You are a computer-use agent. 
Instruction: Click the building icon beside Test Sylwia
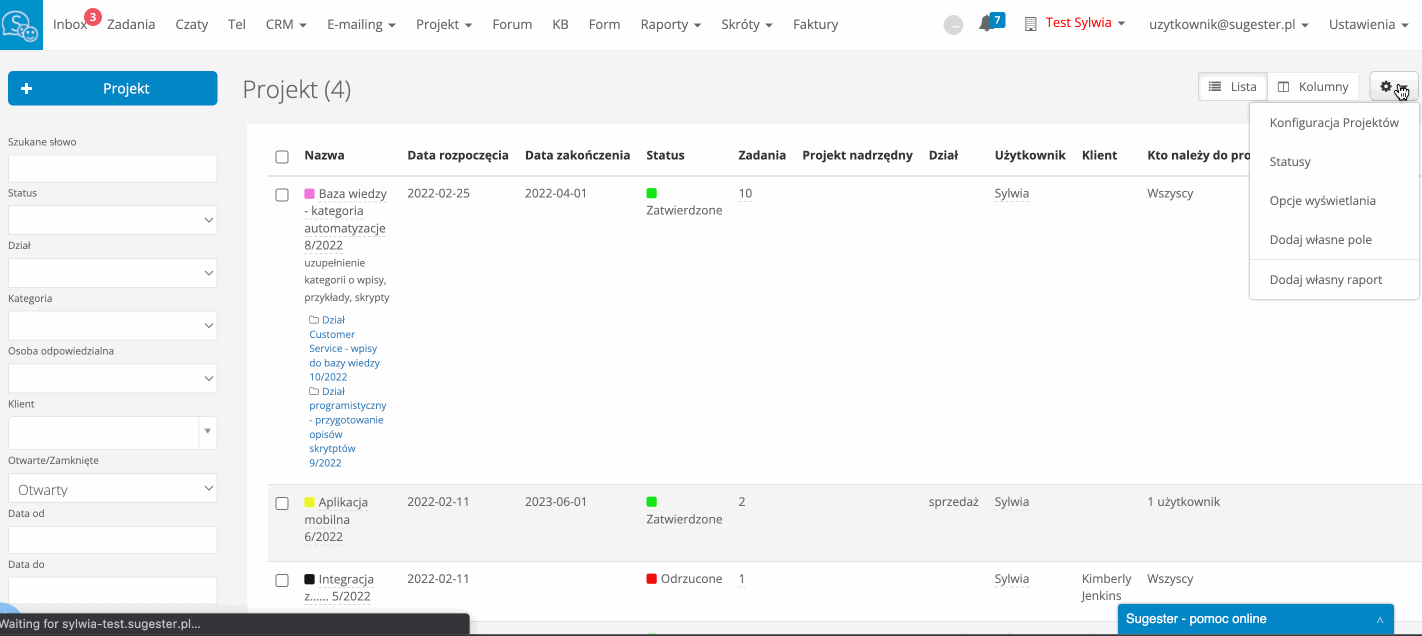[1031, 24]
